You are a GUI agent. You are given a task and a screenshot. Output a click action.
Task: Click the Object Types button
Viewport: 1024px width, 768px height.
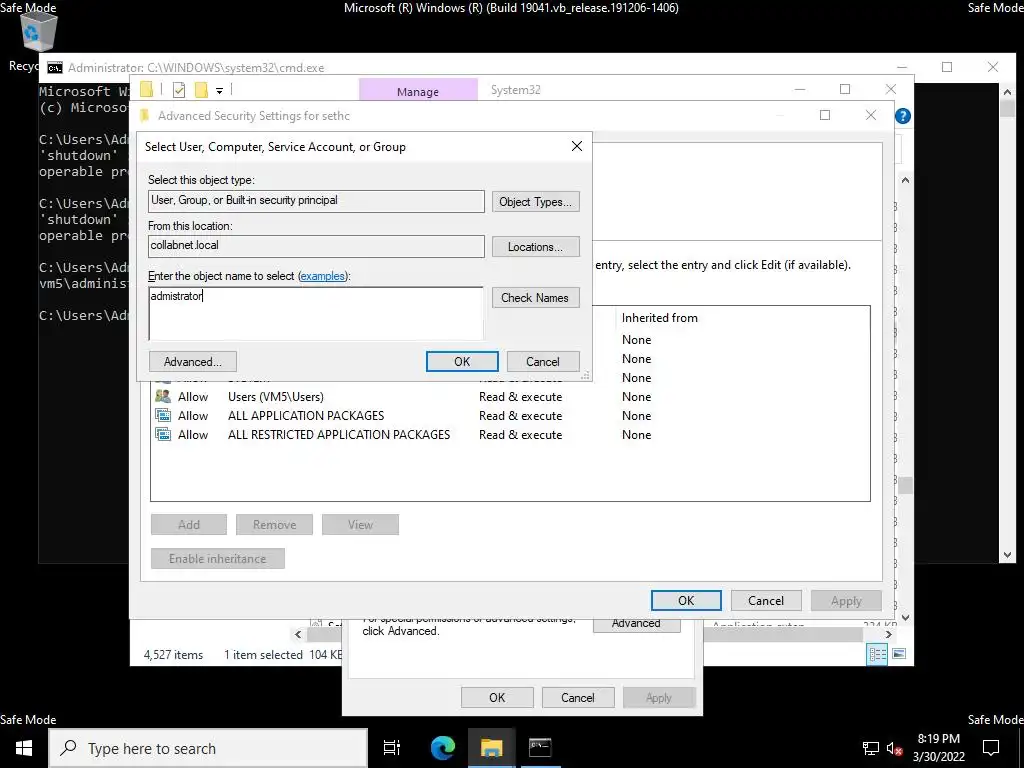(536, 202)
